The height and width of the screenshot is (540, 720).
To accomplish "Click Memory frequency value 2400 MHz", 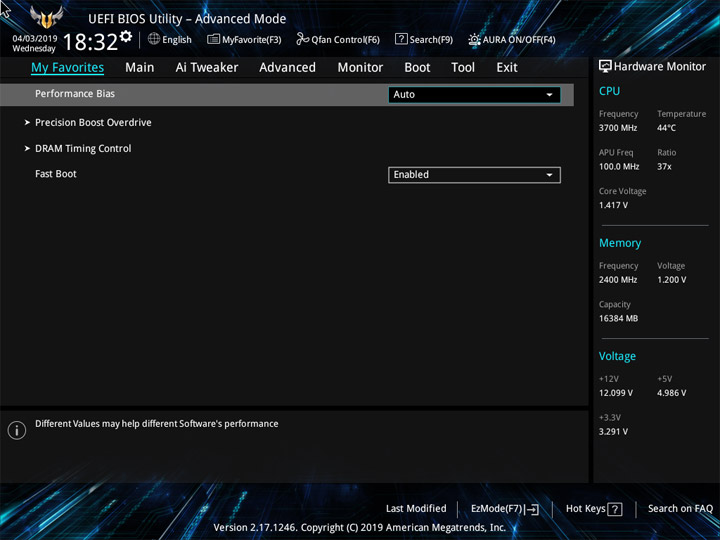I will [618, 279].
